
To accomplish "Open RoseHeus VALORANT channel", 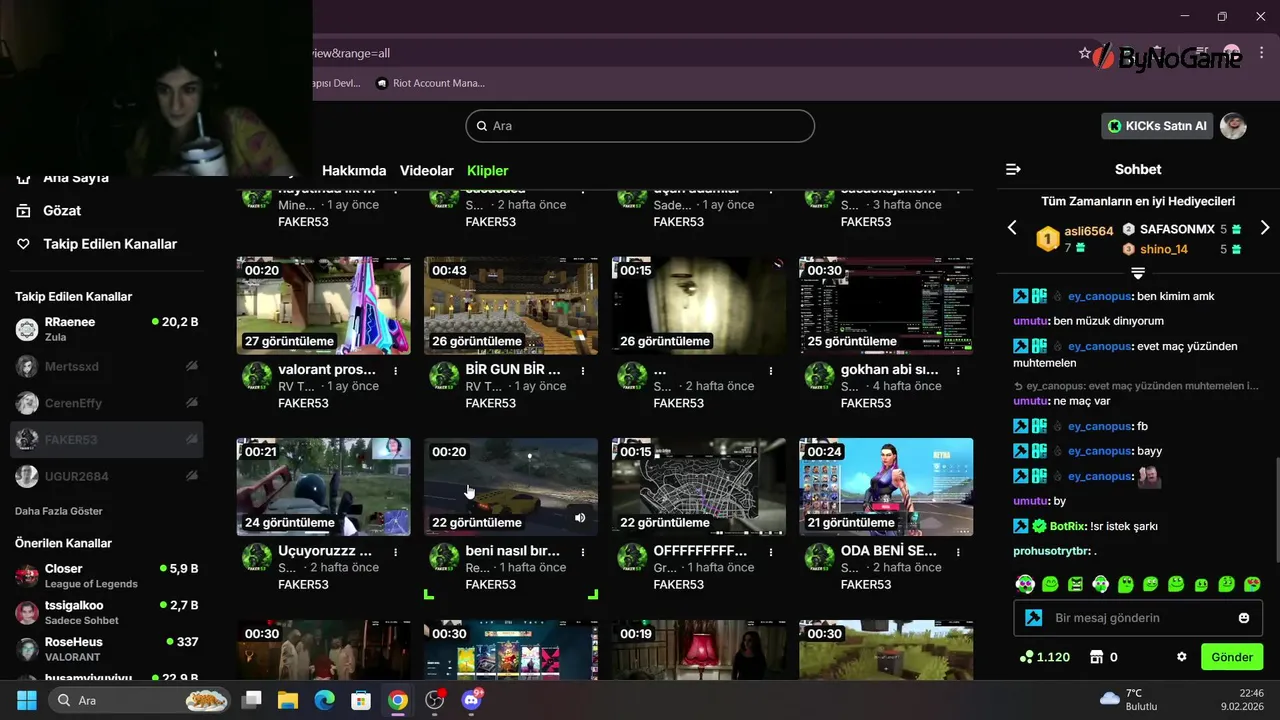I will [107, 649].
